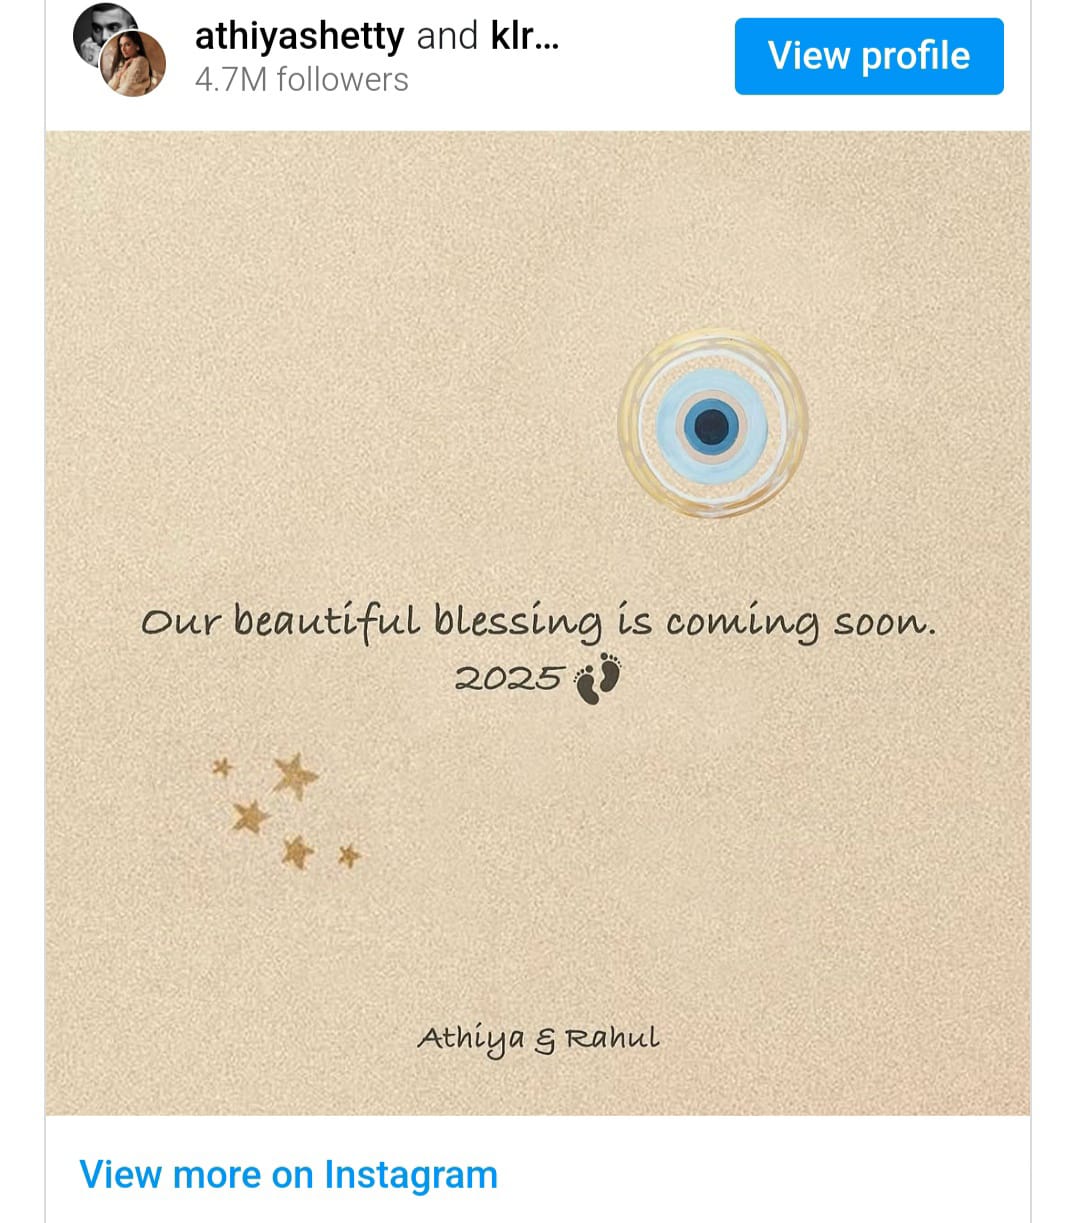
Task: Tap the dark pupil of the evil eye
Action: (711, 425)
